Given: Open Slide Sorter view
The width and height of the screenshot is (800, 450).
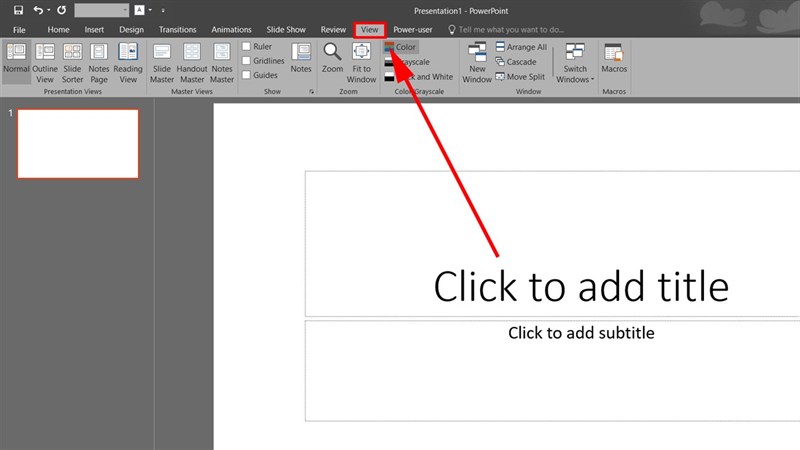Looking at the screenshot, I should [72, 63].
